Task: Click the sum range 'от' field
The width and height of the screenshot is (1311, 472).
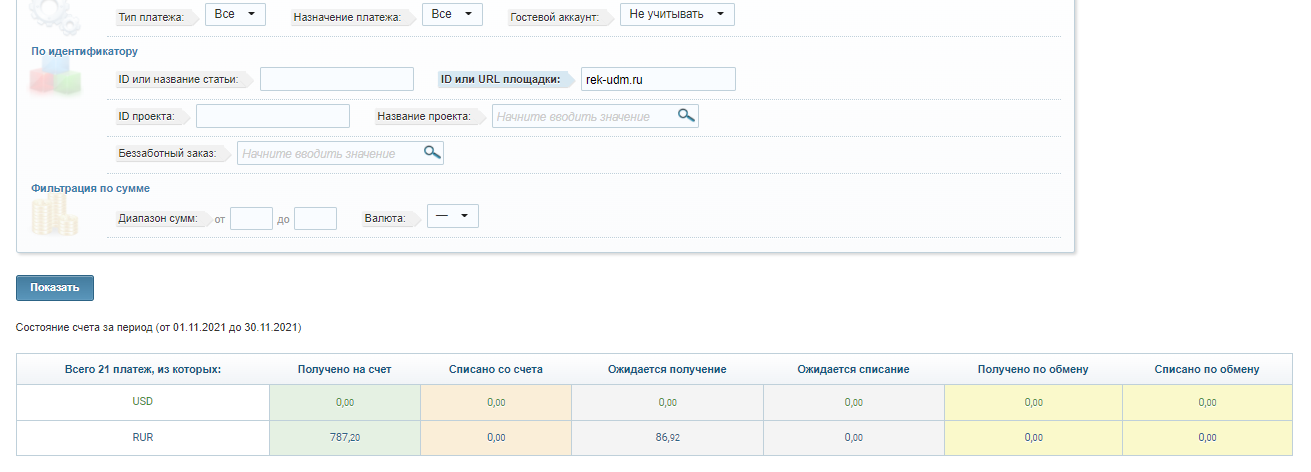Action: [x=251, y=218]
